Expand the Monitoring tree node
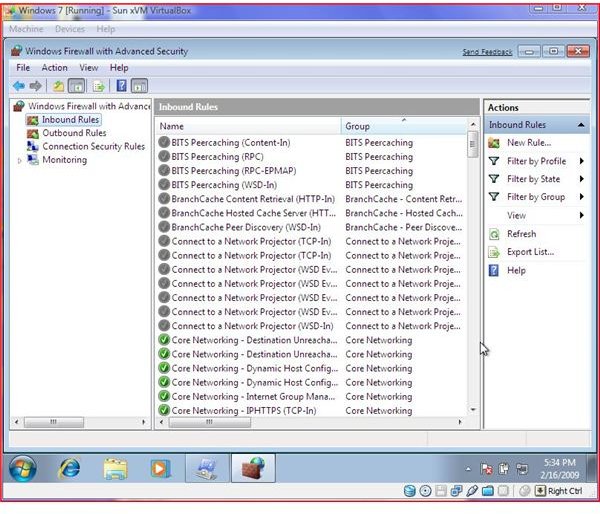 tap(20, 161)
